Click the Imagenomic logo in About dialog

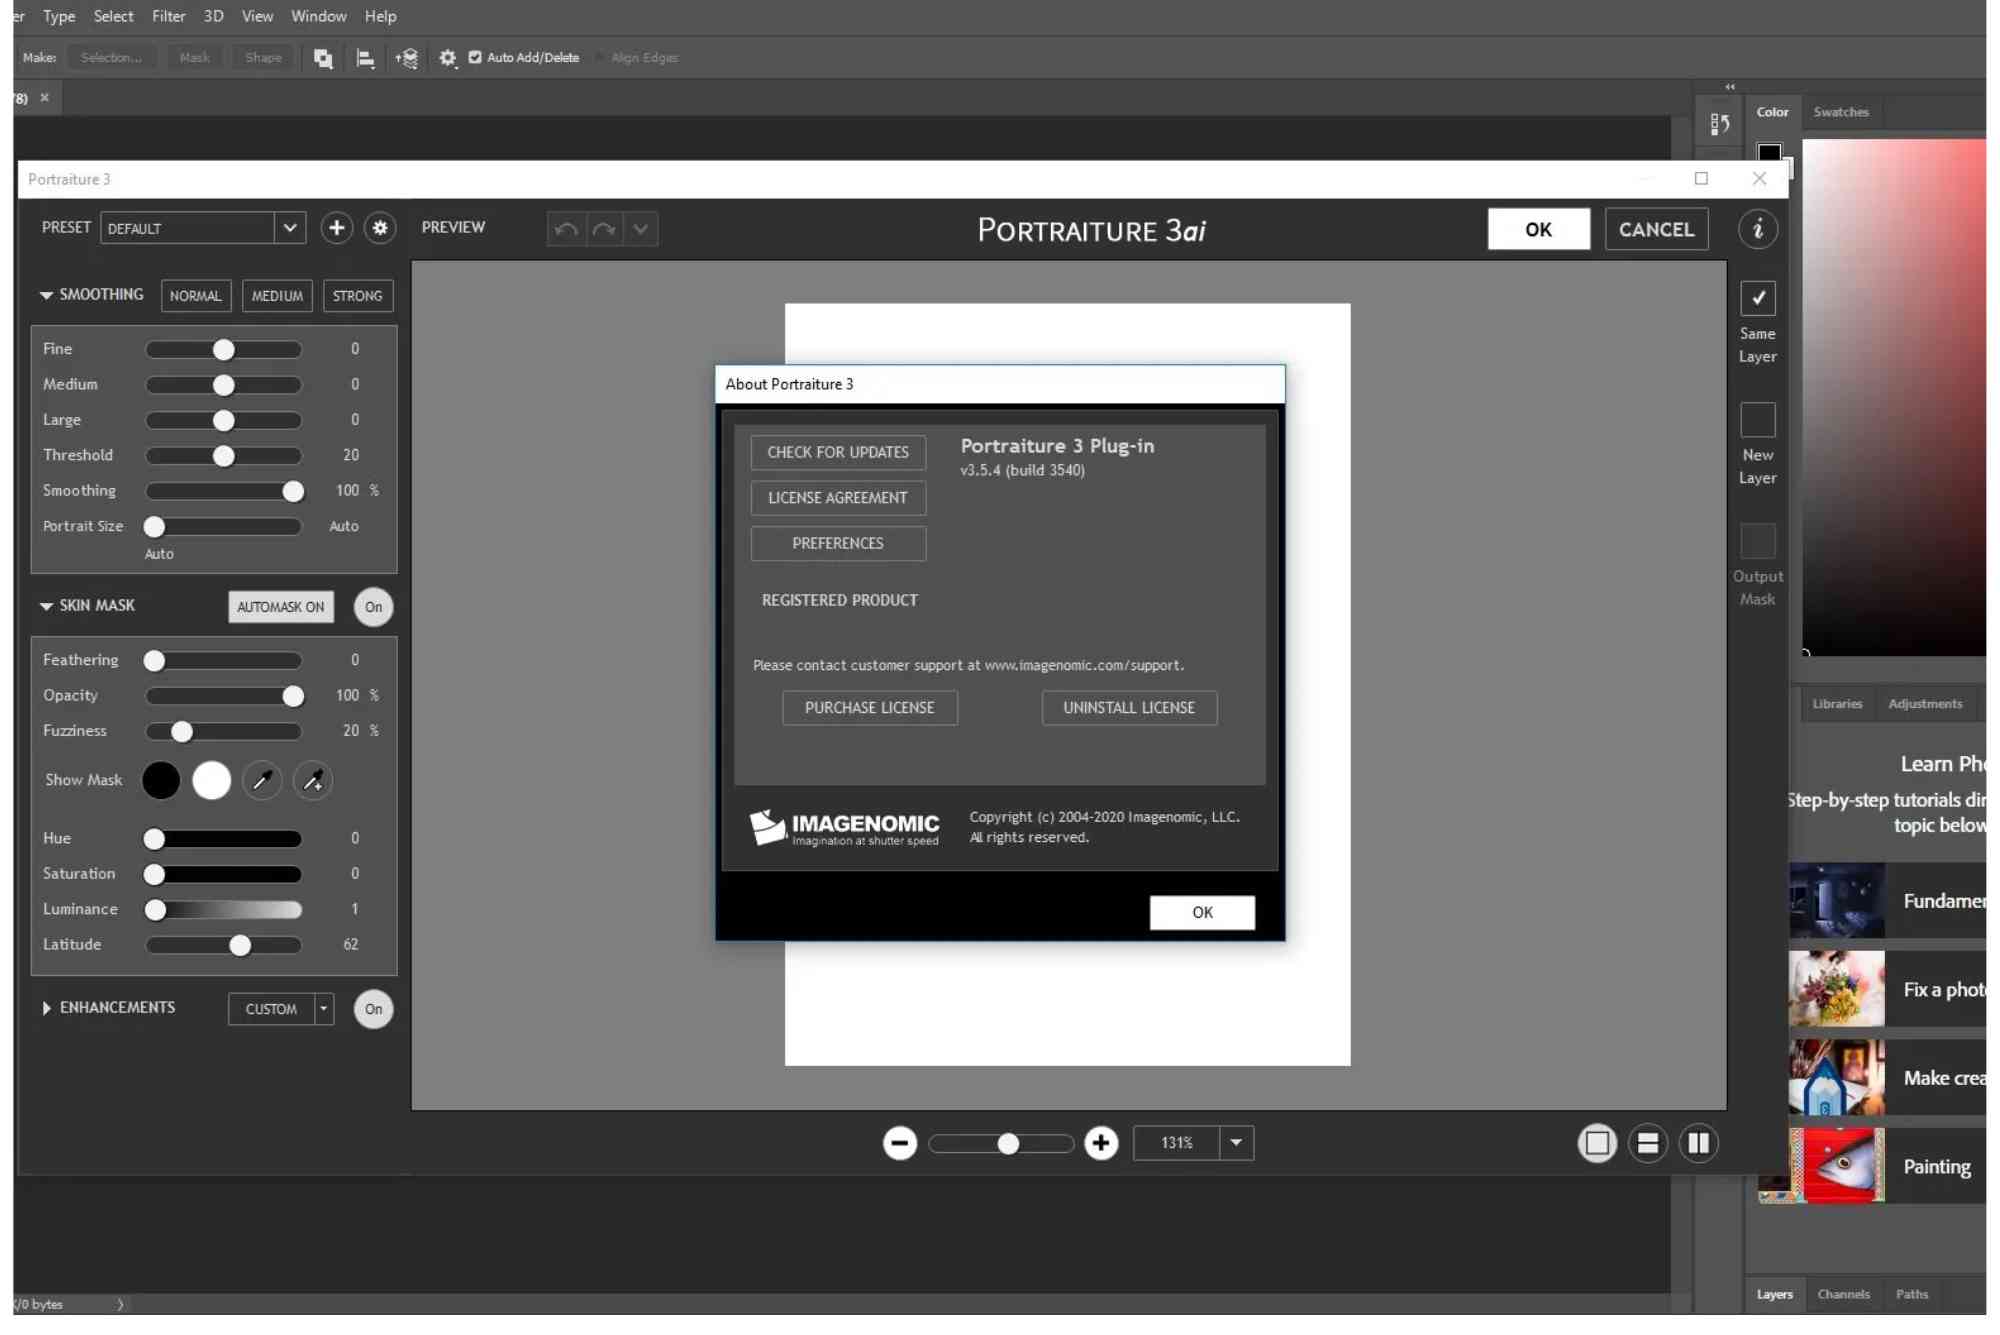(x=845, y=828)
